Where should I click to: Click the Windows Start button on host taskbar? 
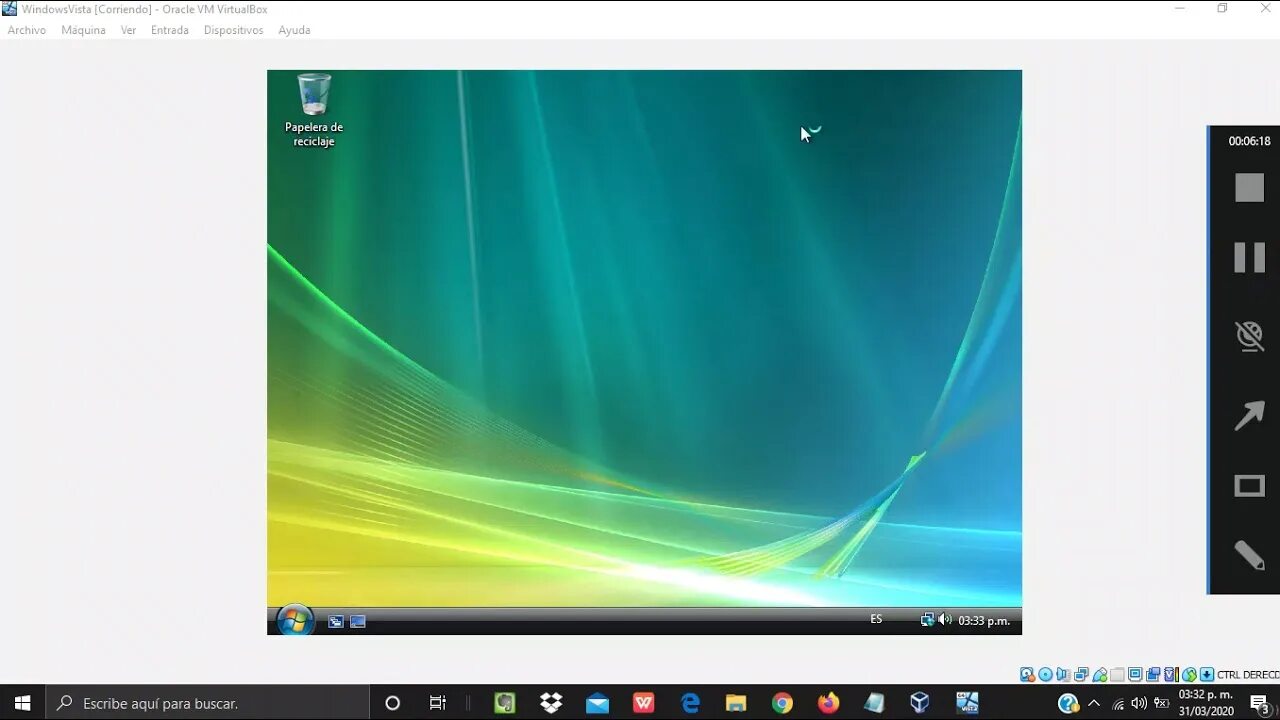click(20, 702)
